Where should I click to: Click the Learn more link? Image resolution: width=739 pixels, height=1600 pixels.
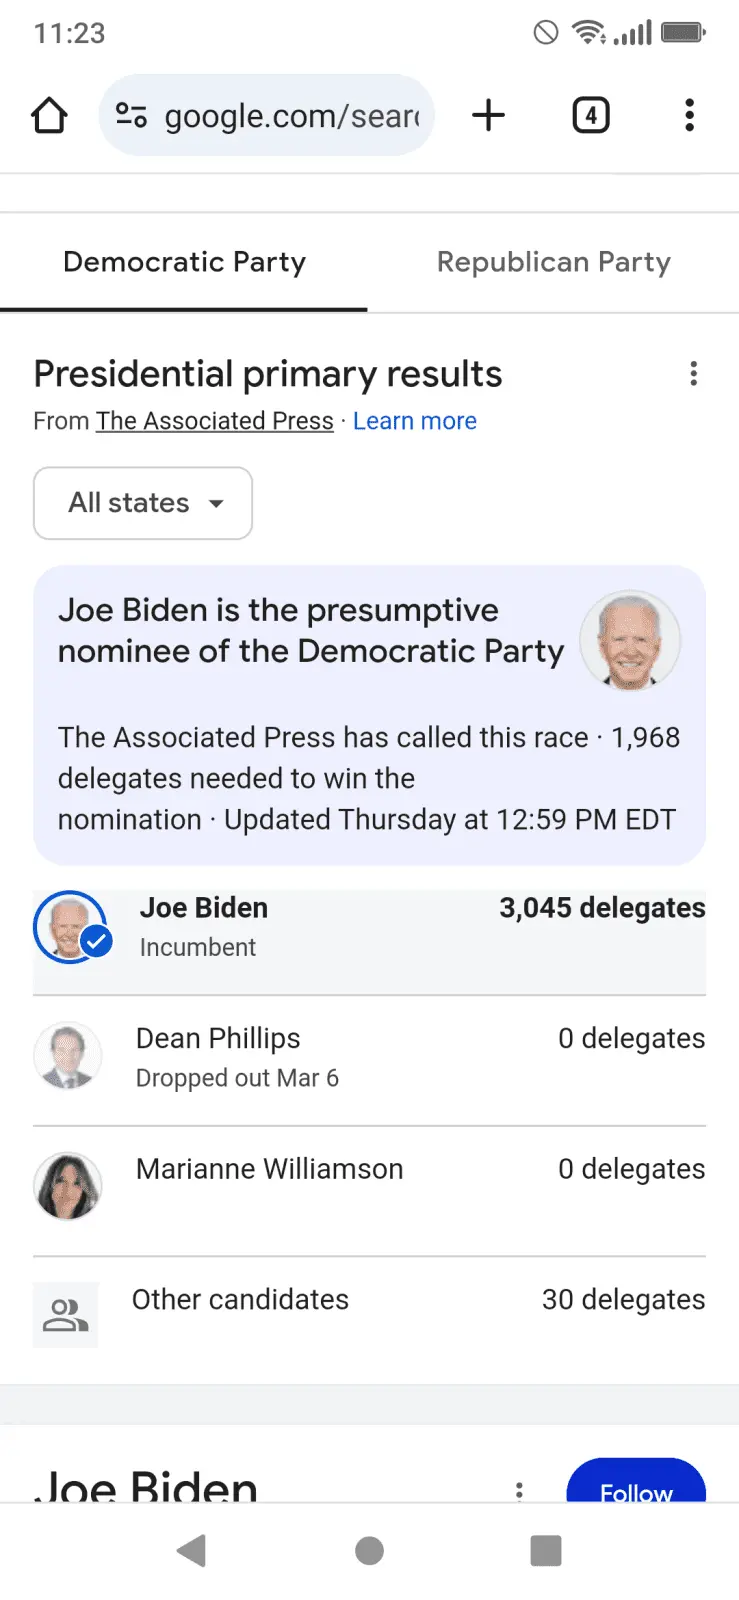pos(414,421)
